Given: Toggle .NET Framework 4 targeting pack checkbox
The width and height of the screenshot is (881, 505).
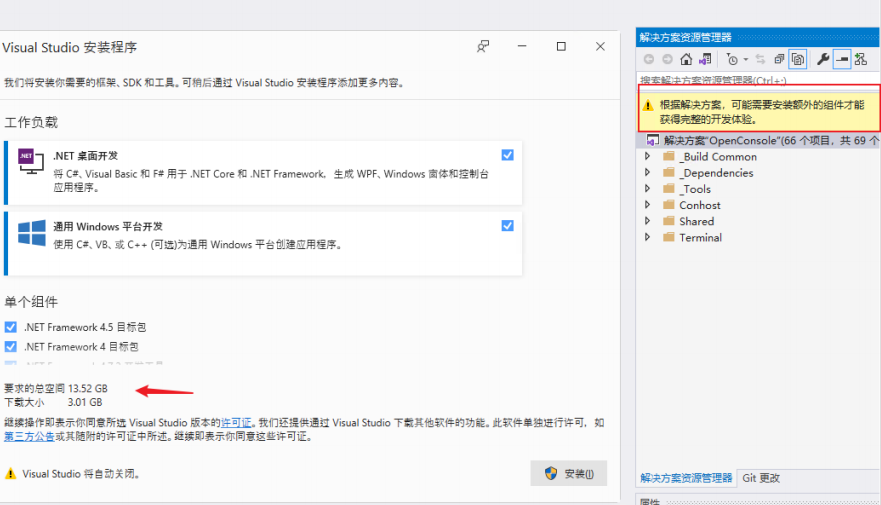Looking at the screenshot, I should [11, 347].
